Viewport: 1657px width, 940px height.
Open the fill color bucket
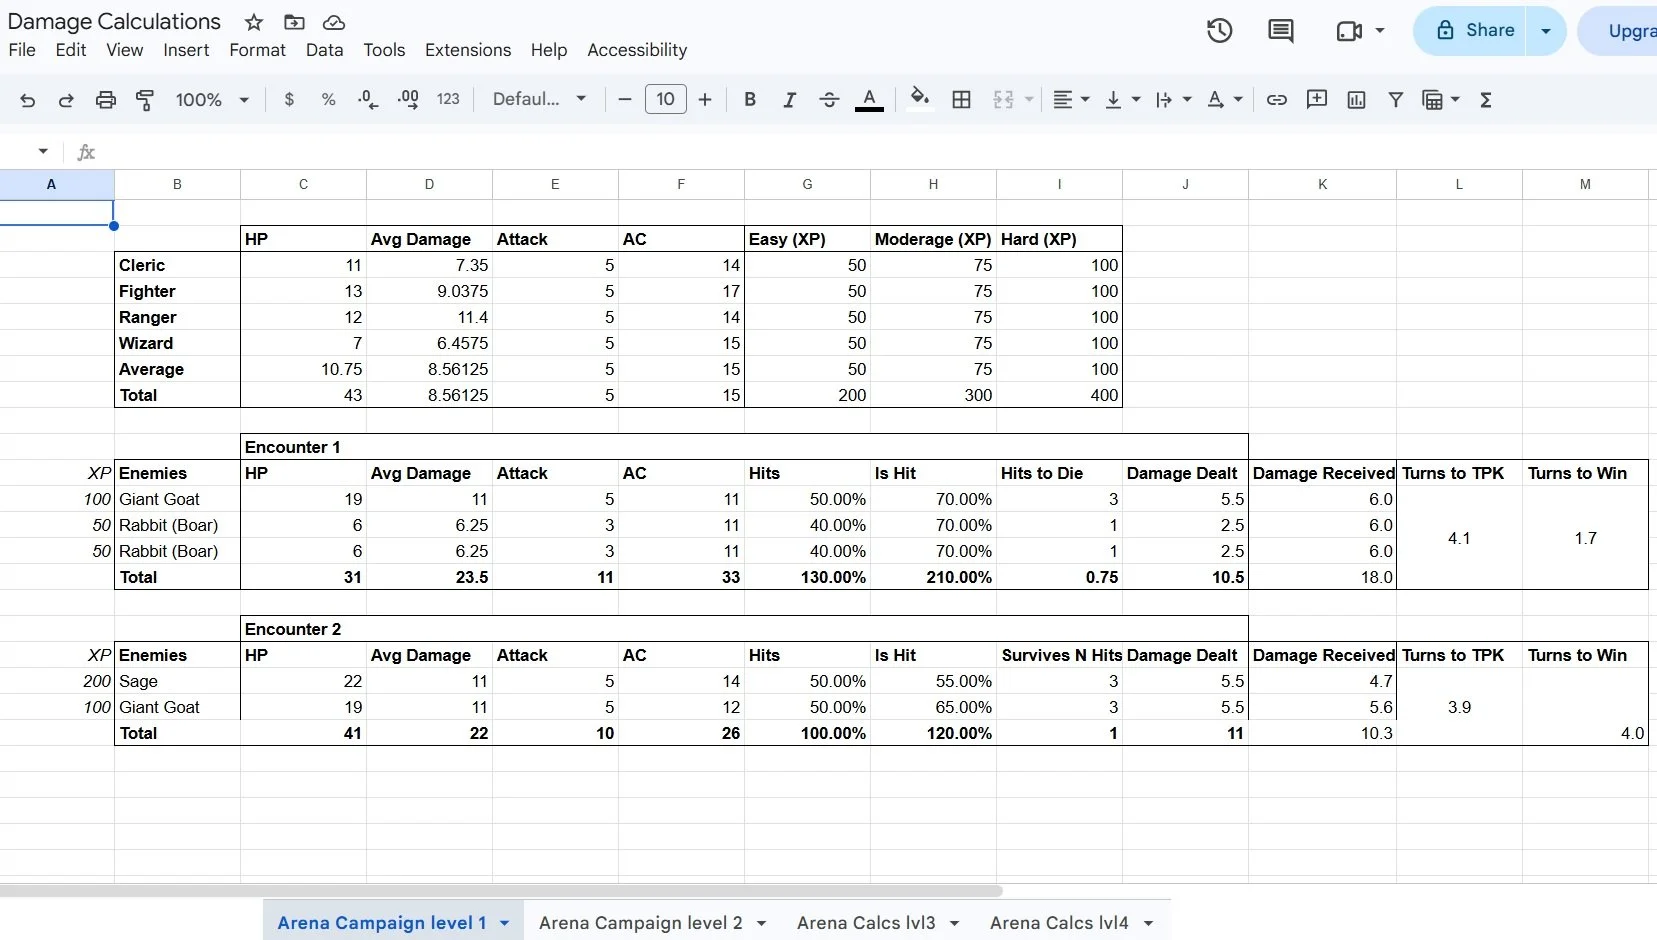(920, 98)
